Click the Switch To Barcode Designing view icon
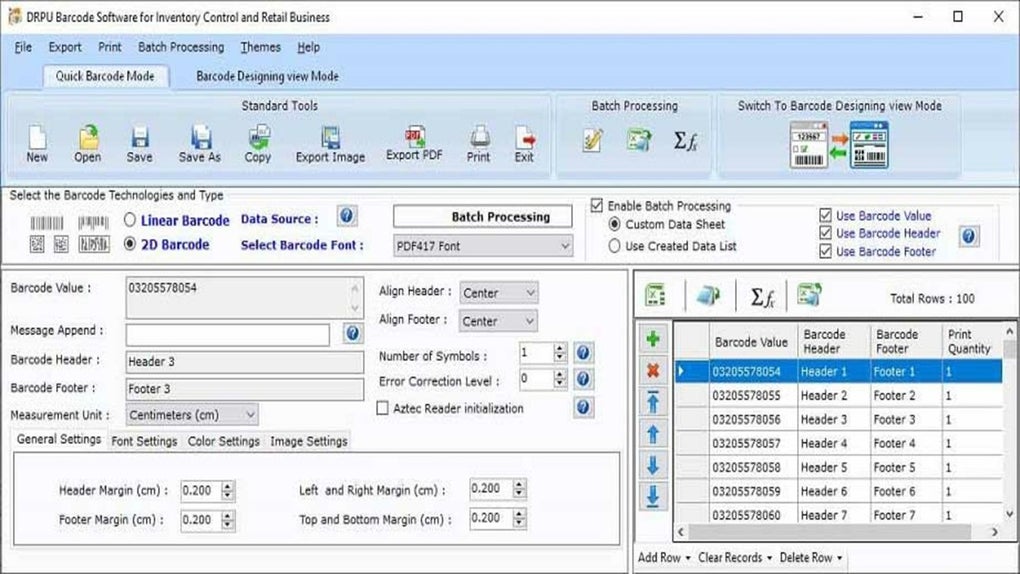 [839, 145]
